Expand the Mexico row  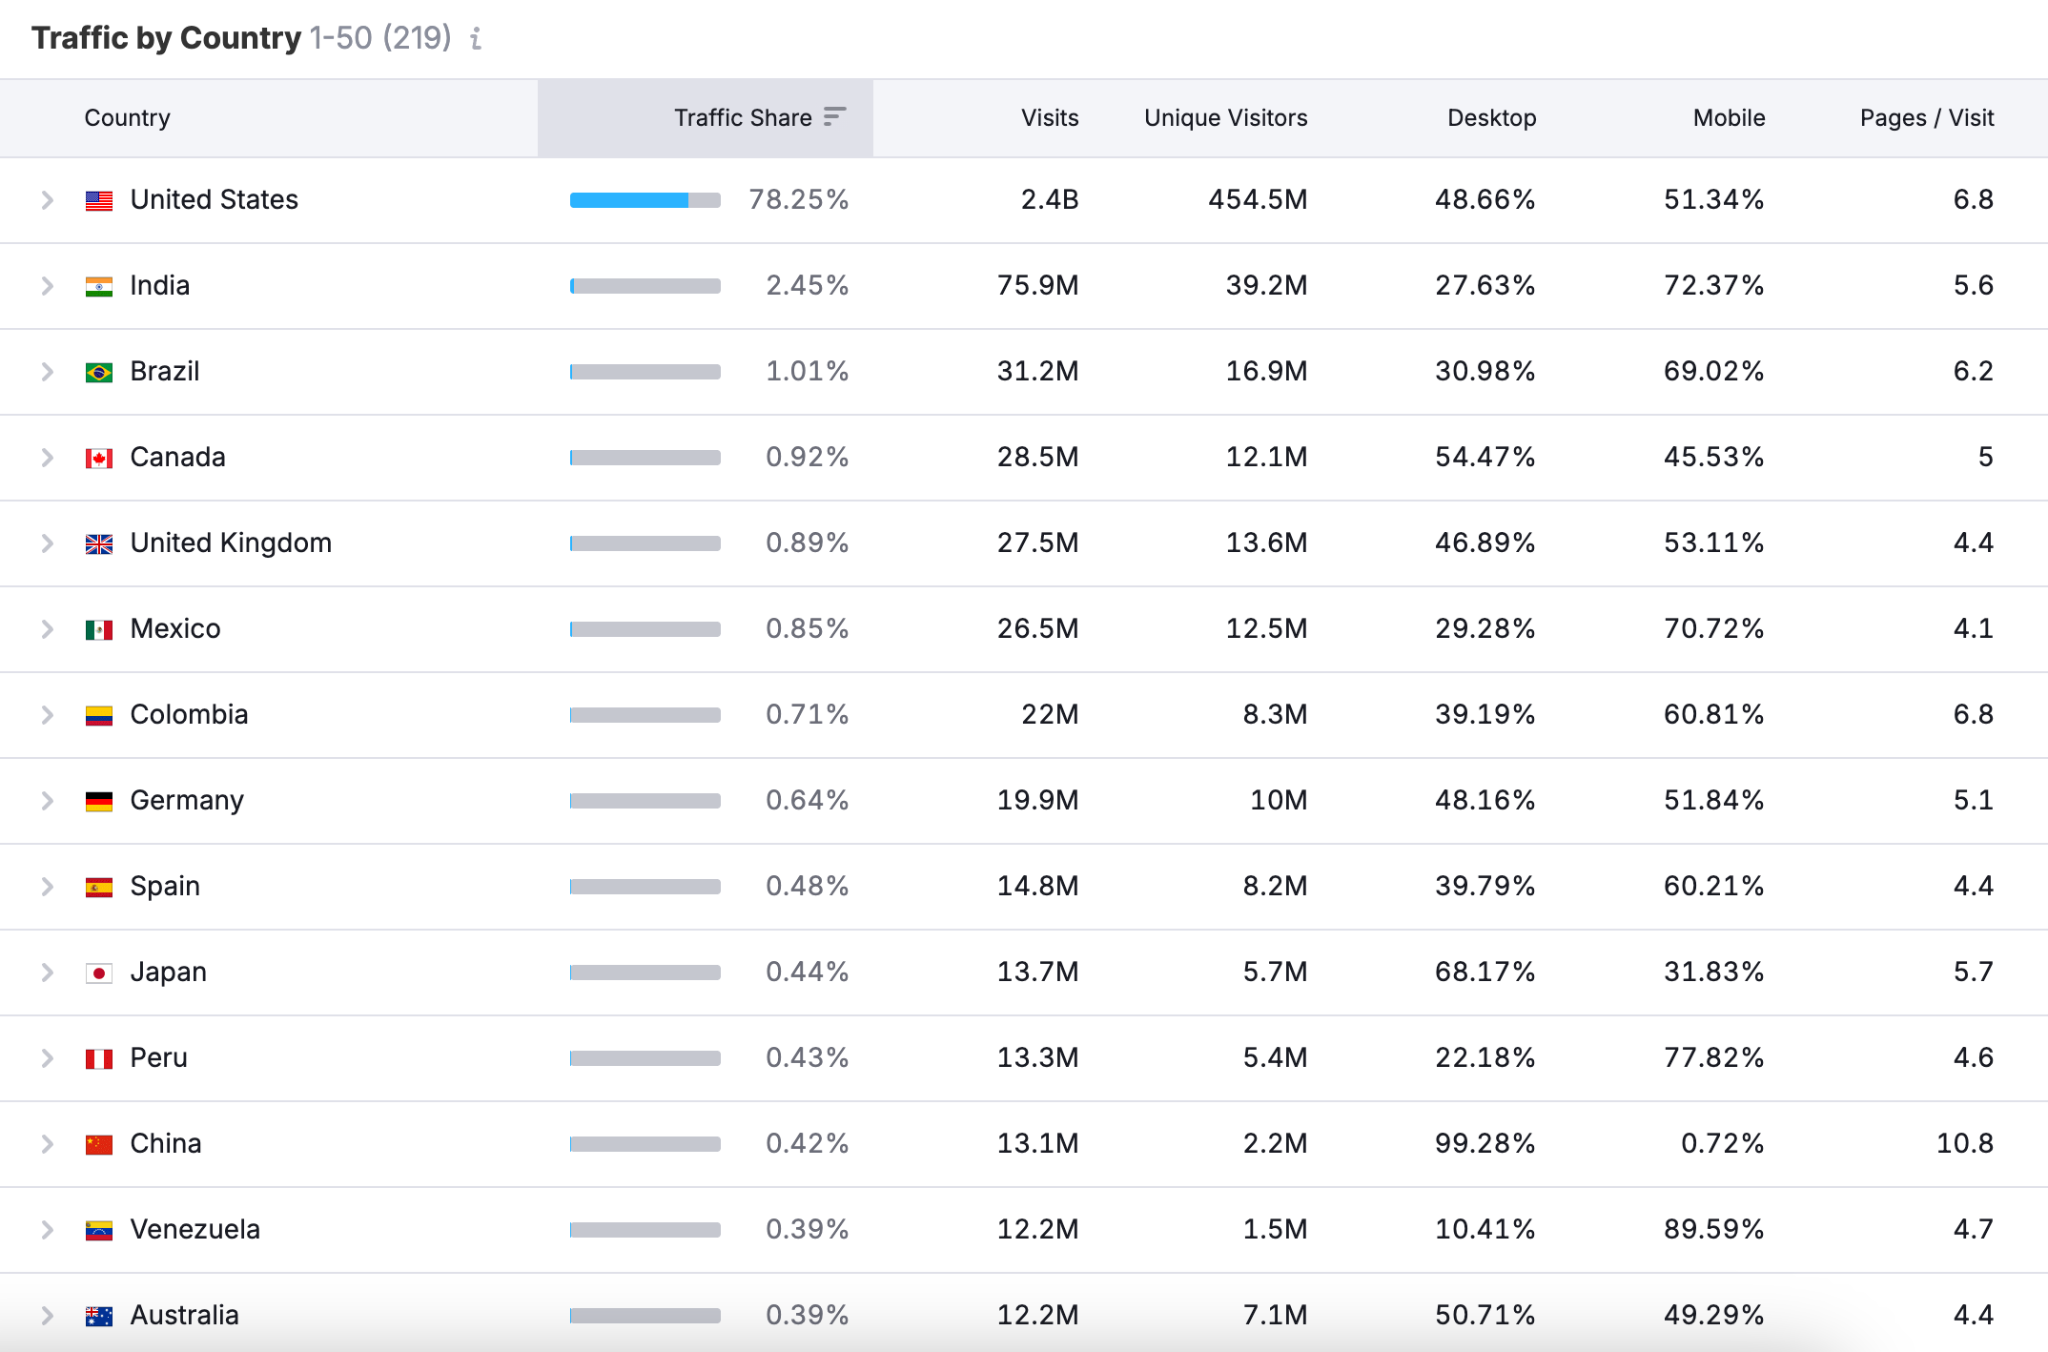click(46, 629)
